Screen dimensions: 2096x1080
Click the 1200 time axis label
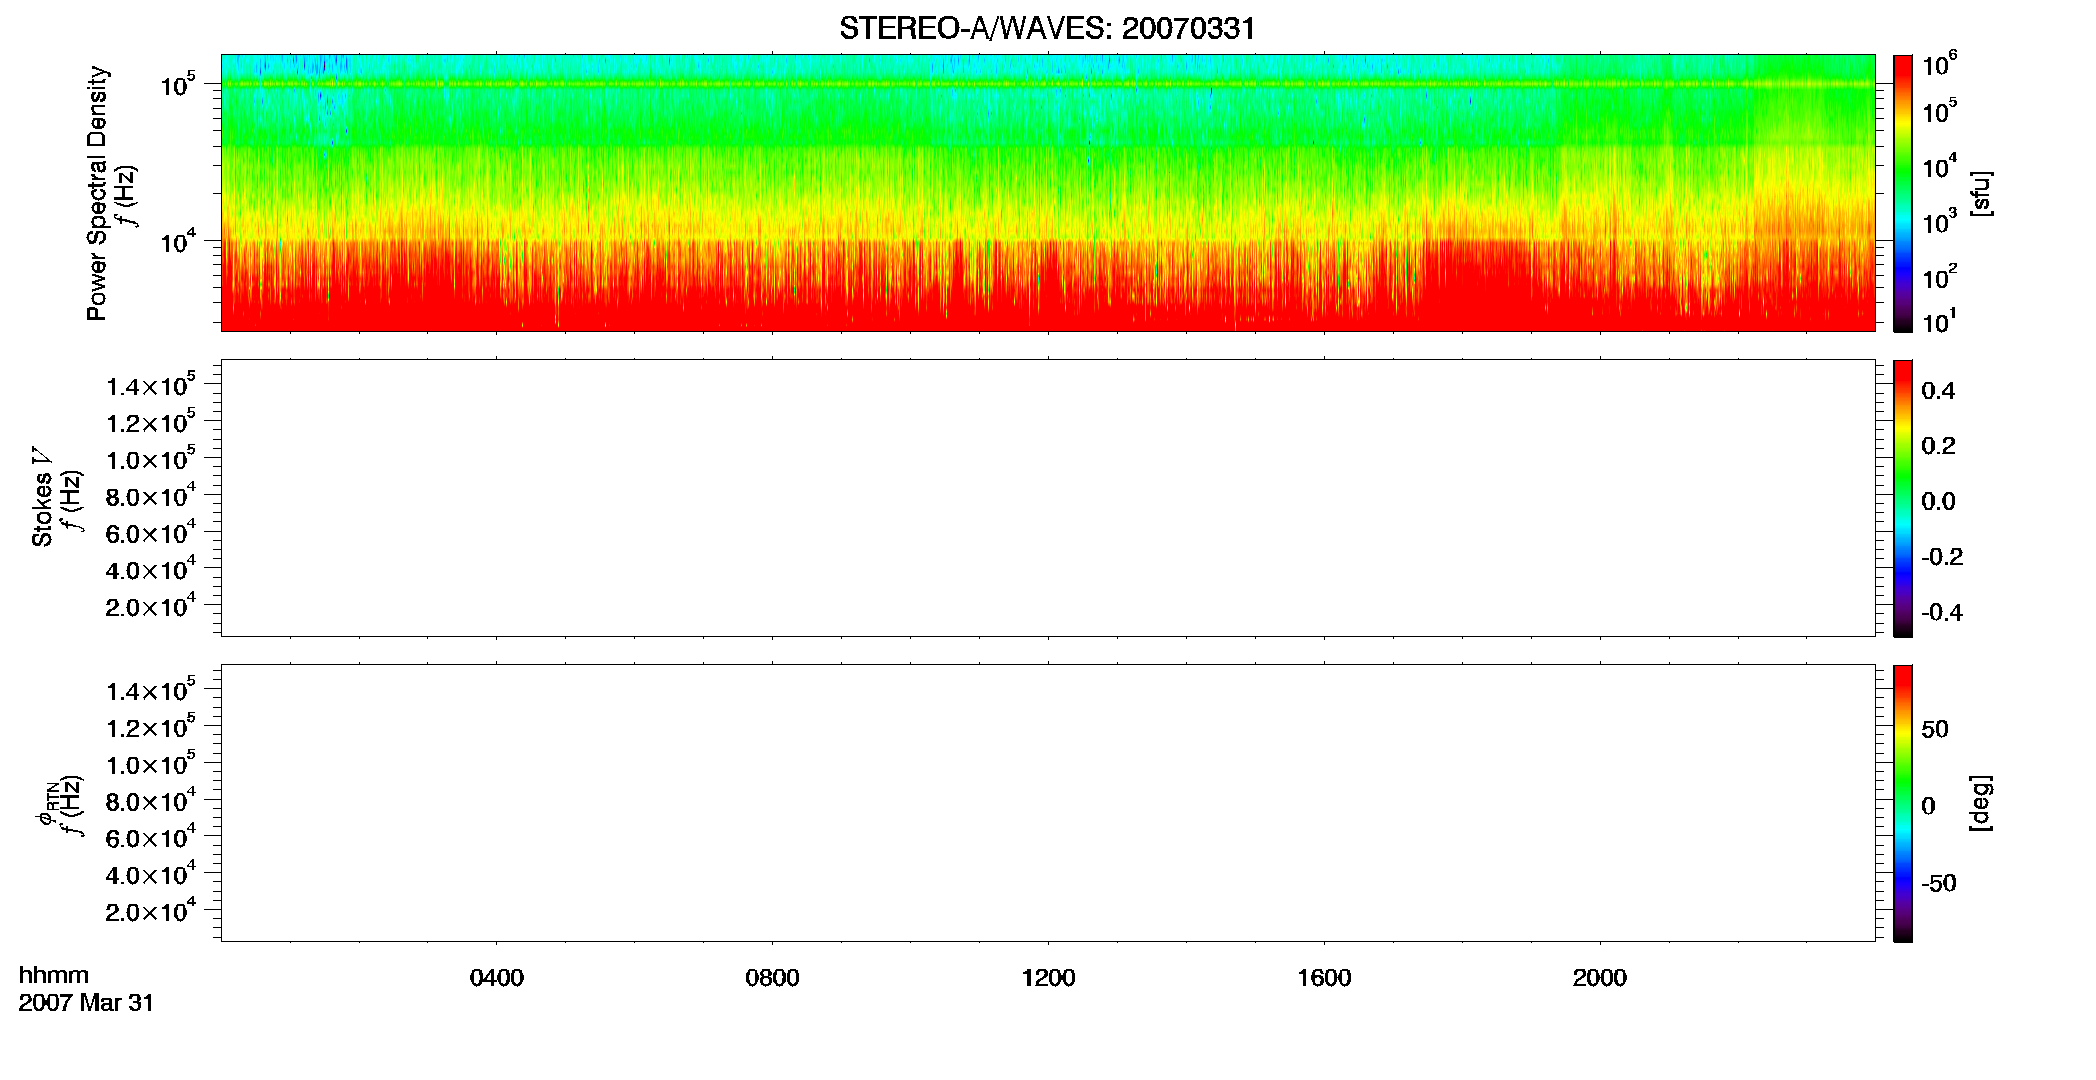pyautogui.click(x=1048, y=978)
